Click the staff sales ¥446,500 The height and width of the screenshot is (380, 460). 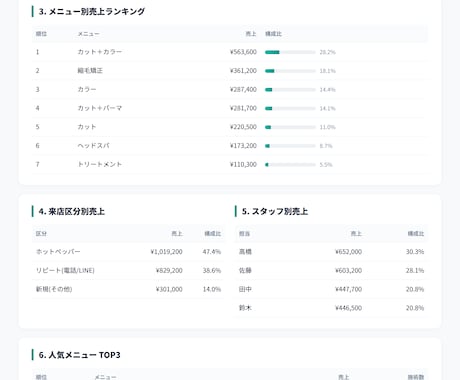[348, 308]
